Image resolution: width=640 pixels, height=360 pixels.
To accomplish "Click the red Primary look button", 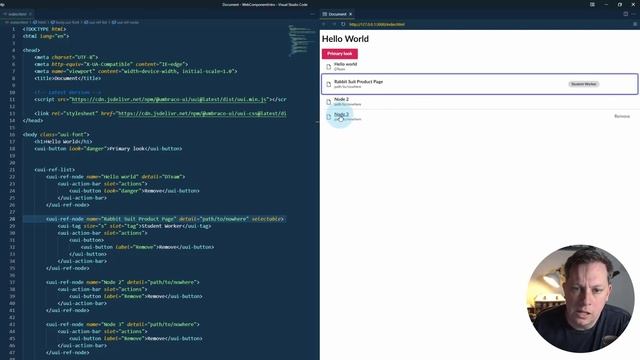I will pyautogui.click(x=340, y=53).
